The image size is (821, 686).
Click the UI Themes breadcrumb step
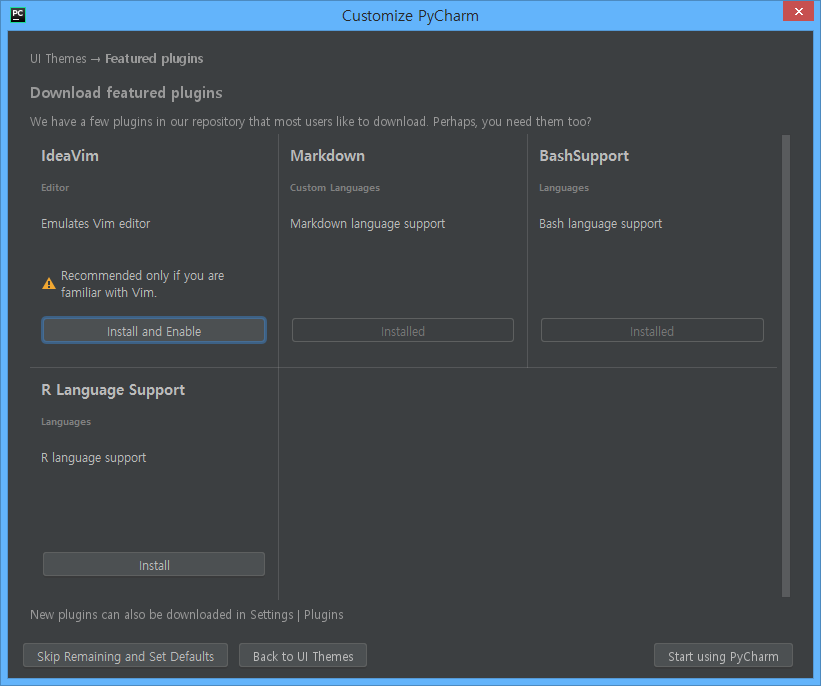tap(58, 59)
